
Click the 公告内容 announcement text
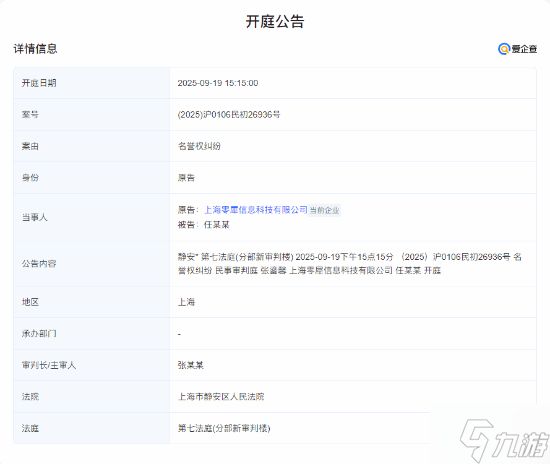(x=349, y=263)
